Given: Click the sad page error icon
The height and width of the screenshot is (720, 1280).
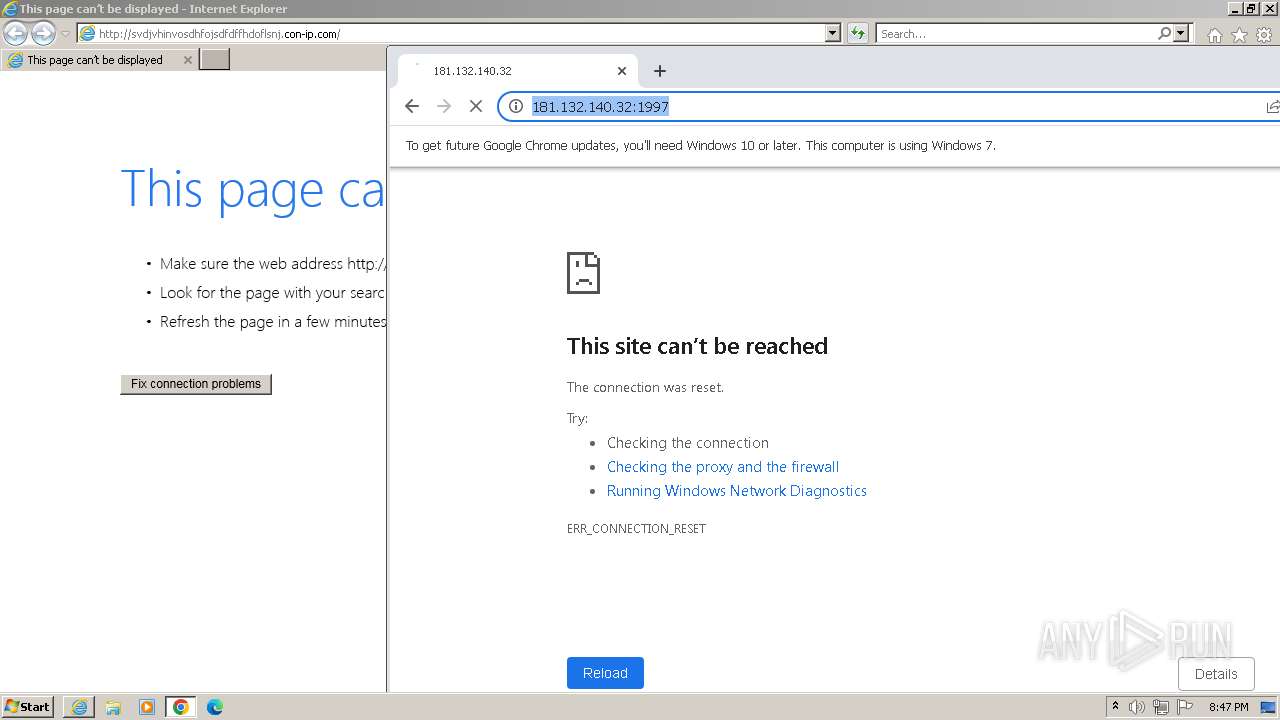Looking at the screenshot, I should [x=583, y=272].
